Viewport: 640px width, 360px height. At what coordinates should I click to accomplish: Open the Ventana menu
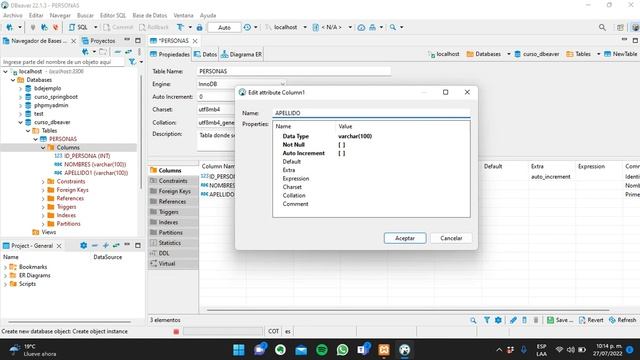183,15
